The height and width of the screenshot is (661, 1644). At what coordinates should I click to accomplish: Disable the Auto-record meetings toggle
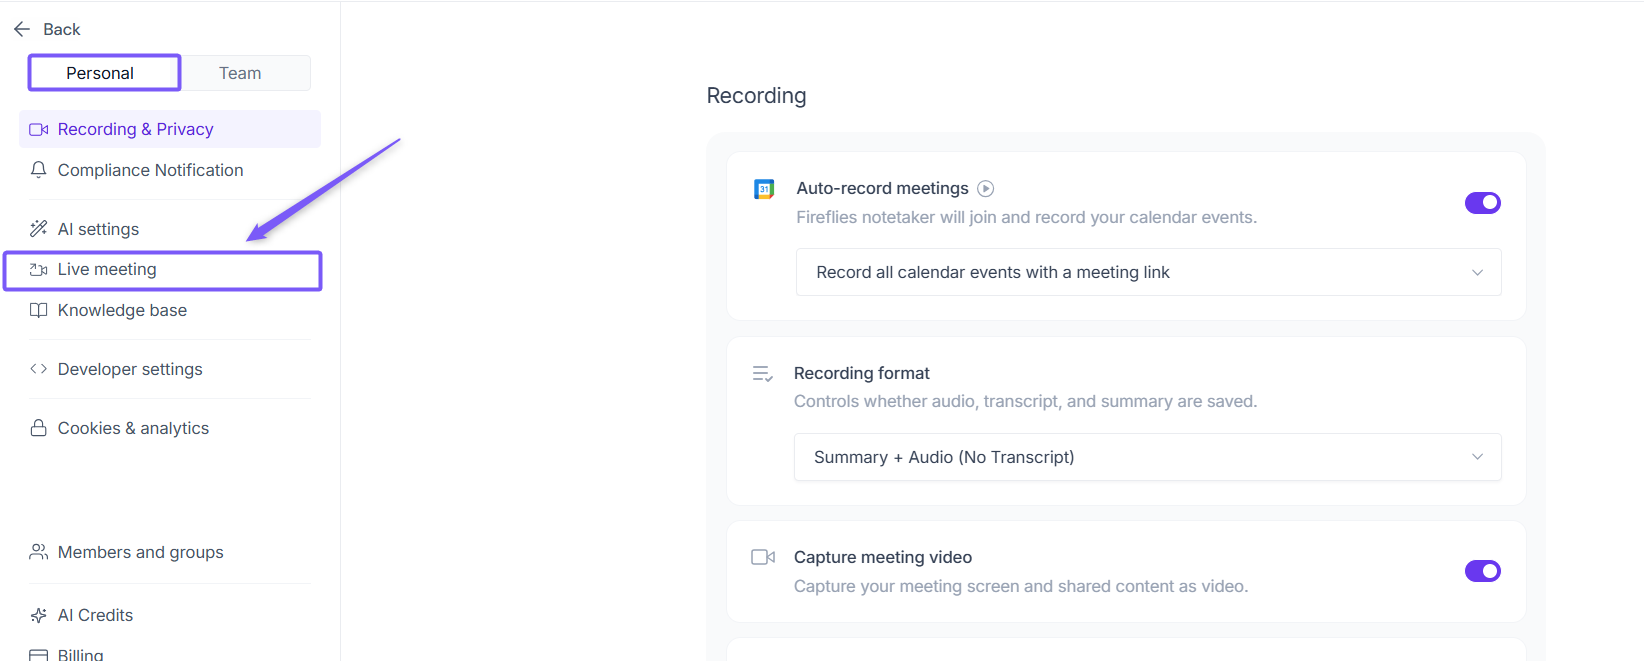(x=1482, y=203)
